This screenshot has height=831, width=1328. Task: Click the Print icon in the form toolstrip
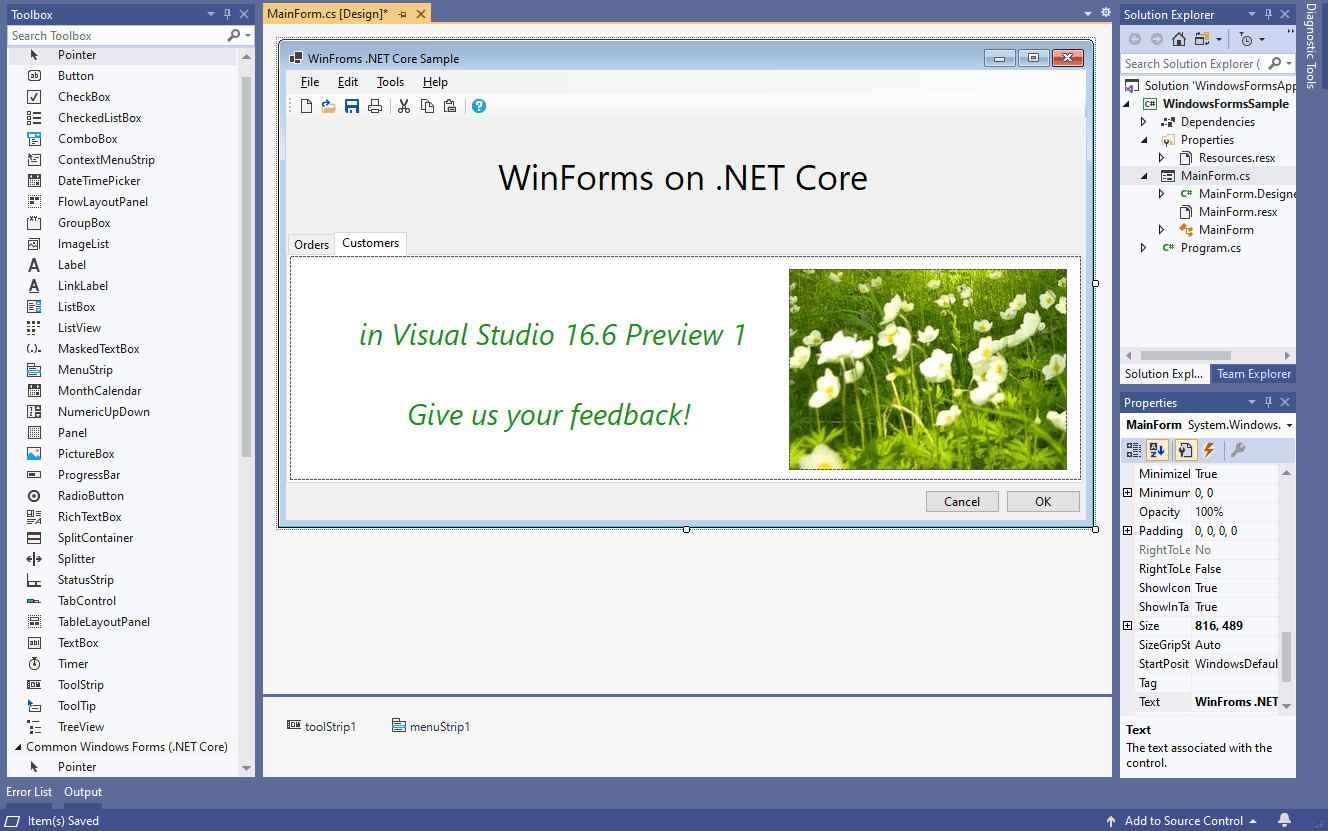point(375,106)
